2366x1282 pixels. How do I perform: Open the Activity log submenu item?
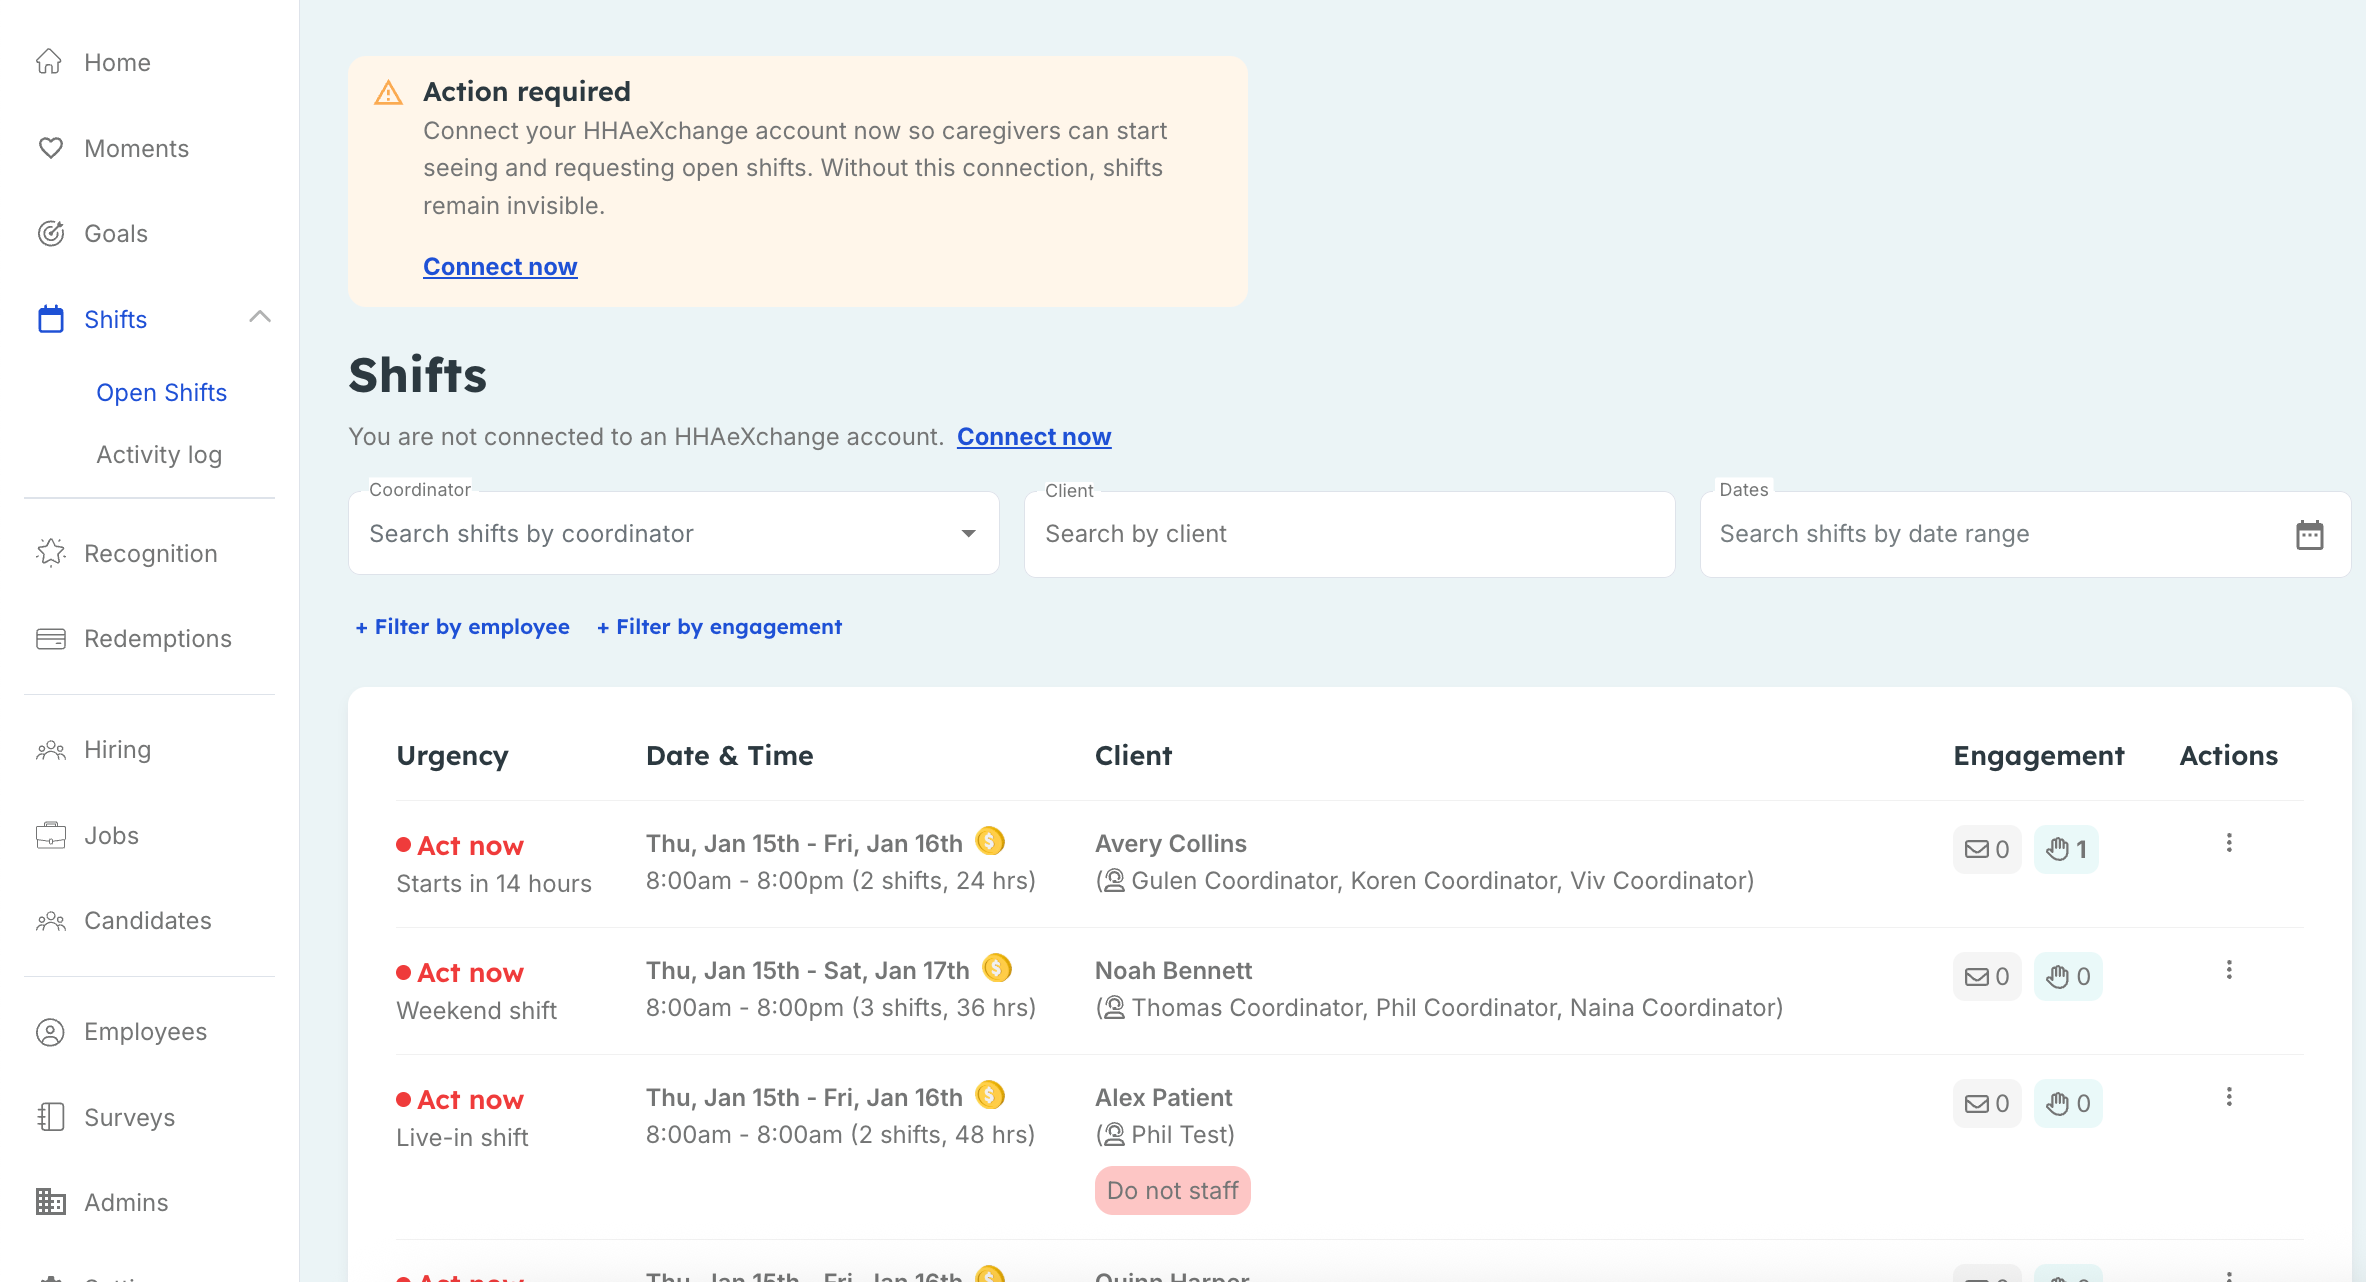159,454
